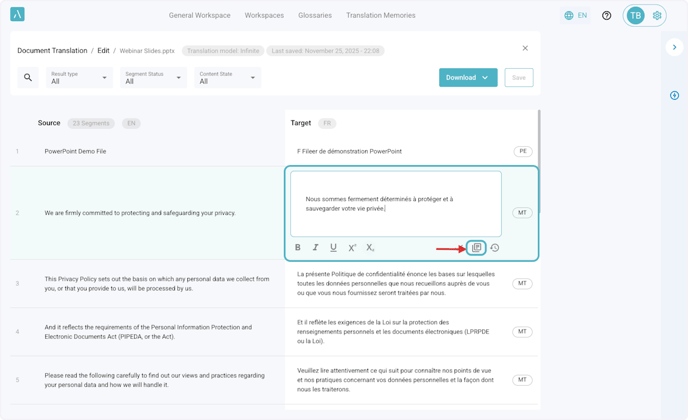This screenshot has width=688, height=420.
Task: Open settings gear next to TB avatar
Action: point(657,16)
